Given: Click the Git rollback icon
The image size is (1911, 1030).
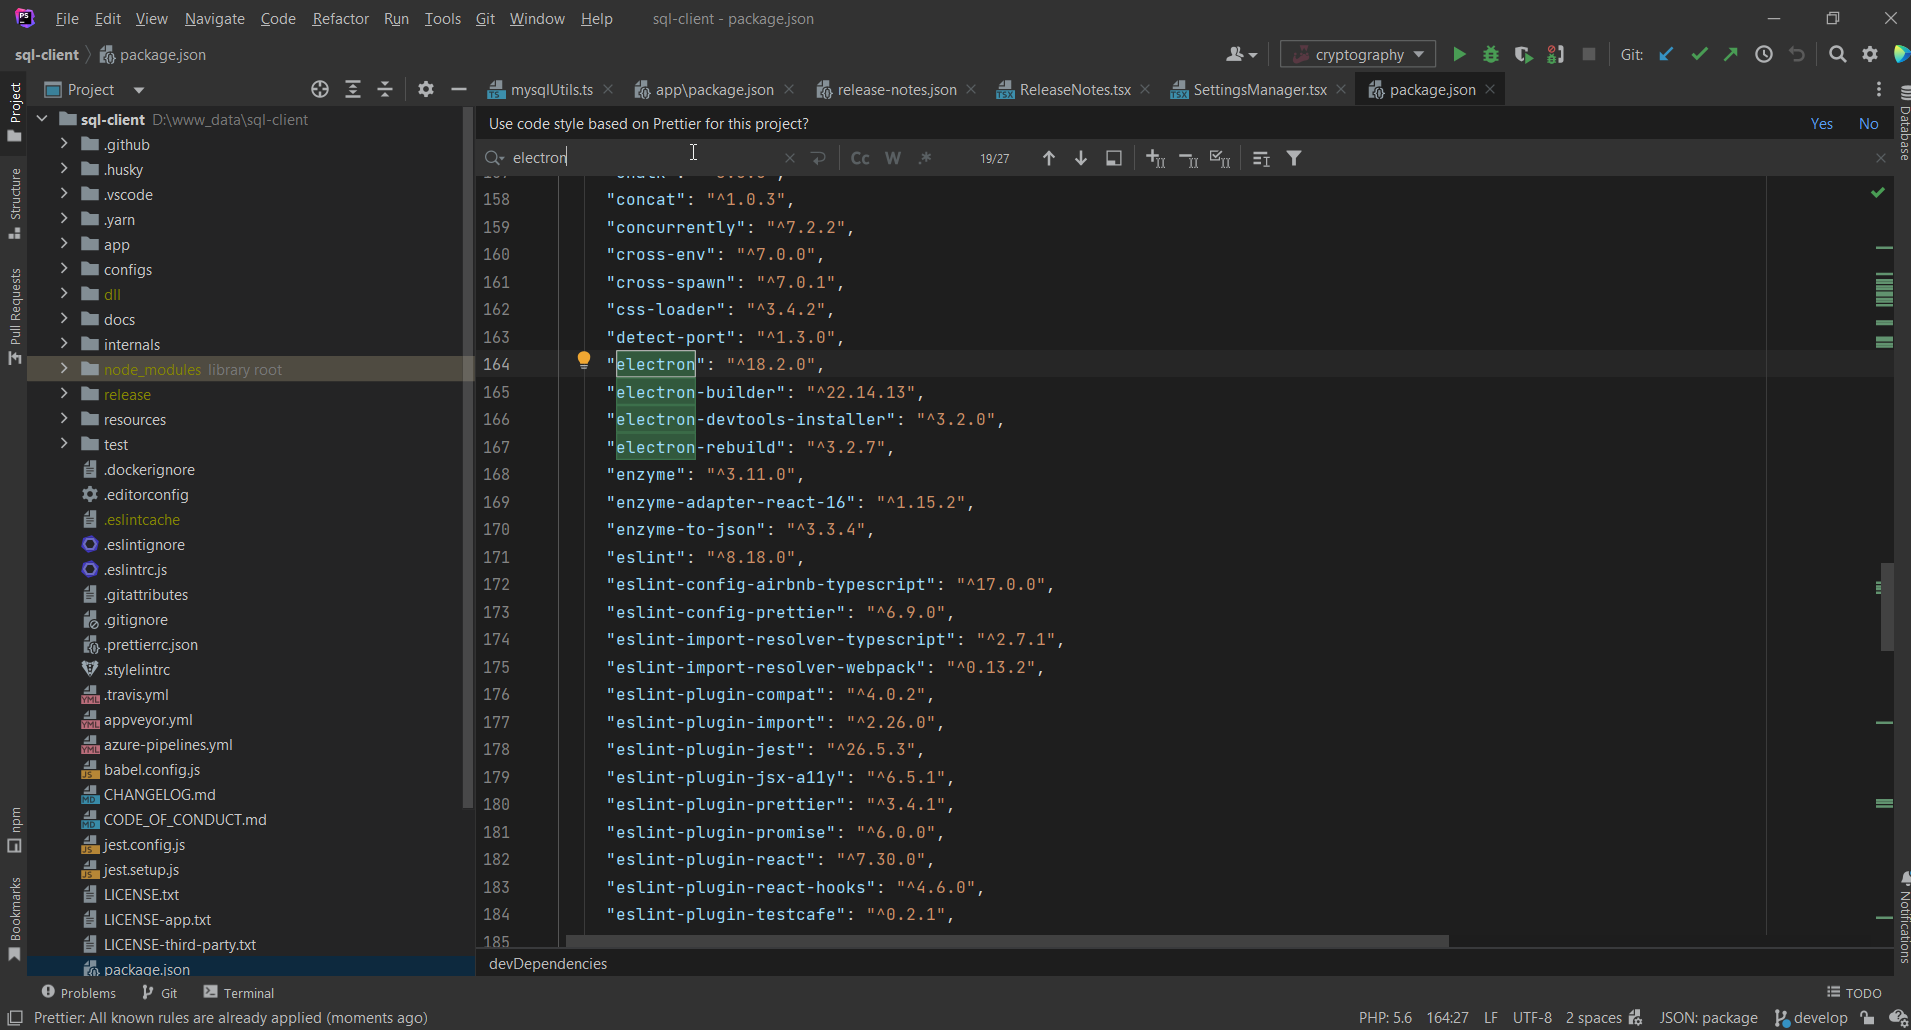Looking at the screenshot, I should (x=1797, y=55).
